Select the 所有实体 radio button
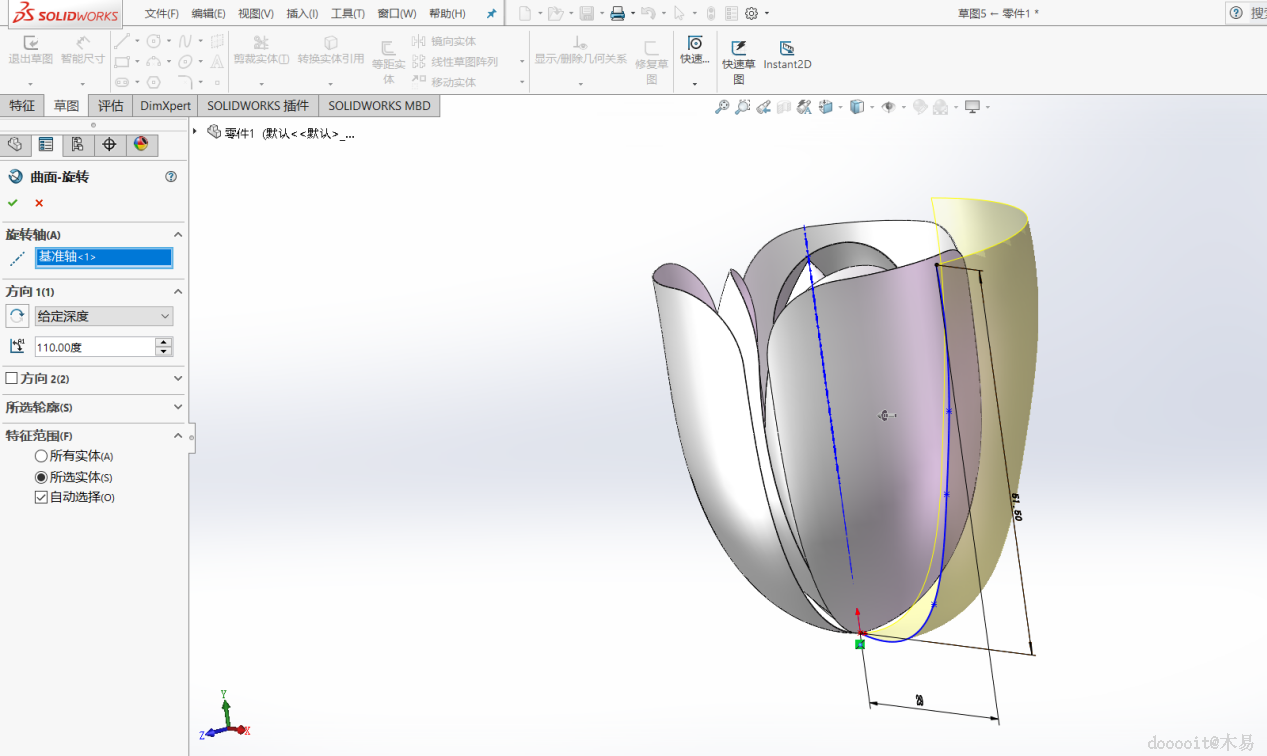Screen dimensions: 1267x756 [x=41, y=456]
